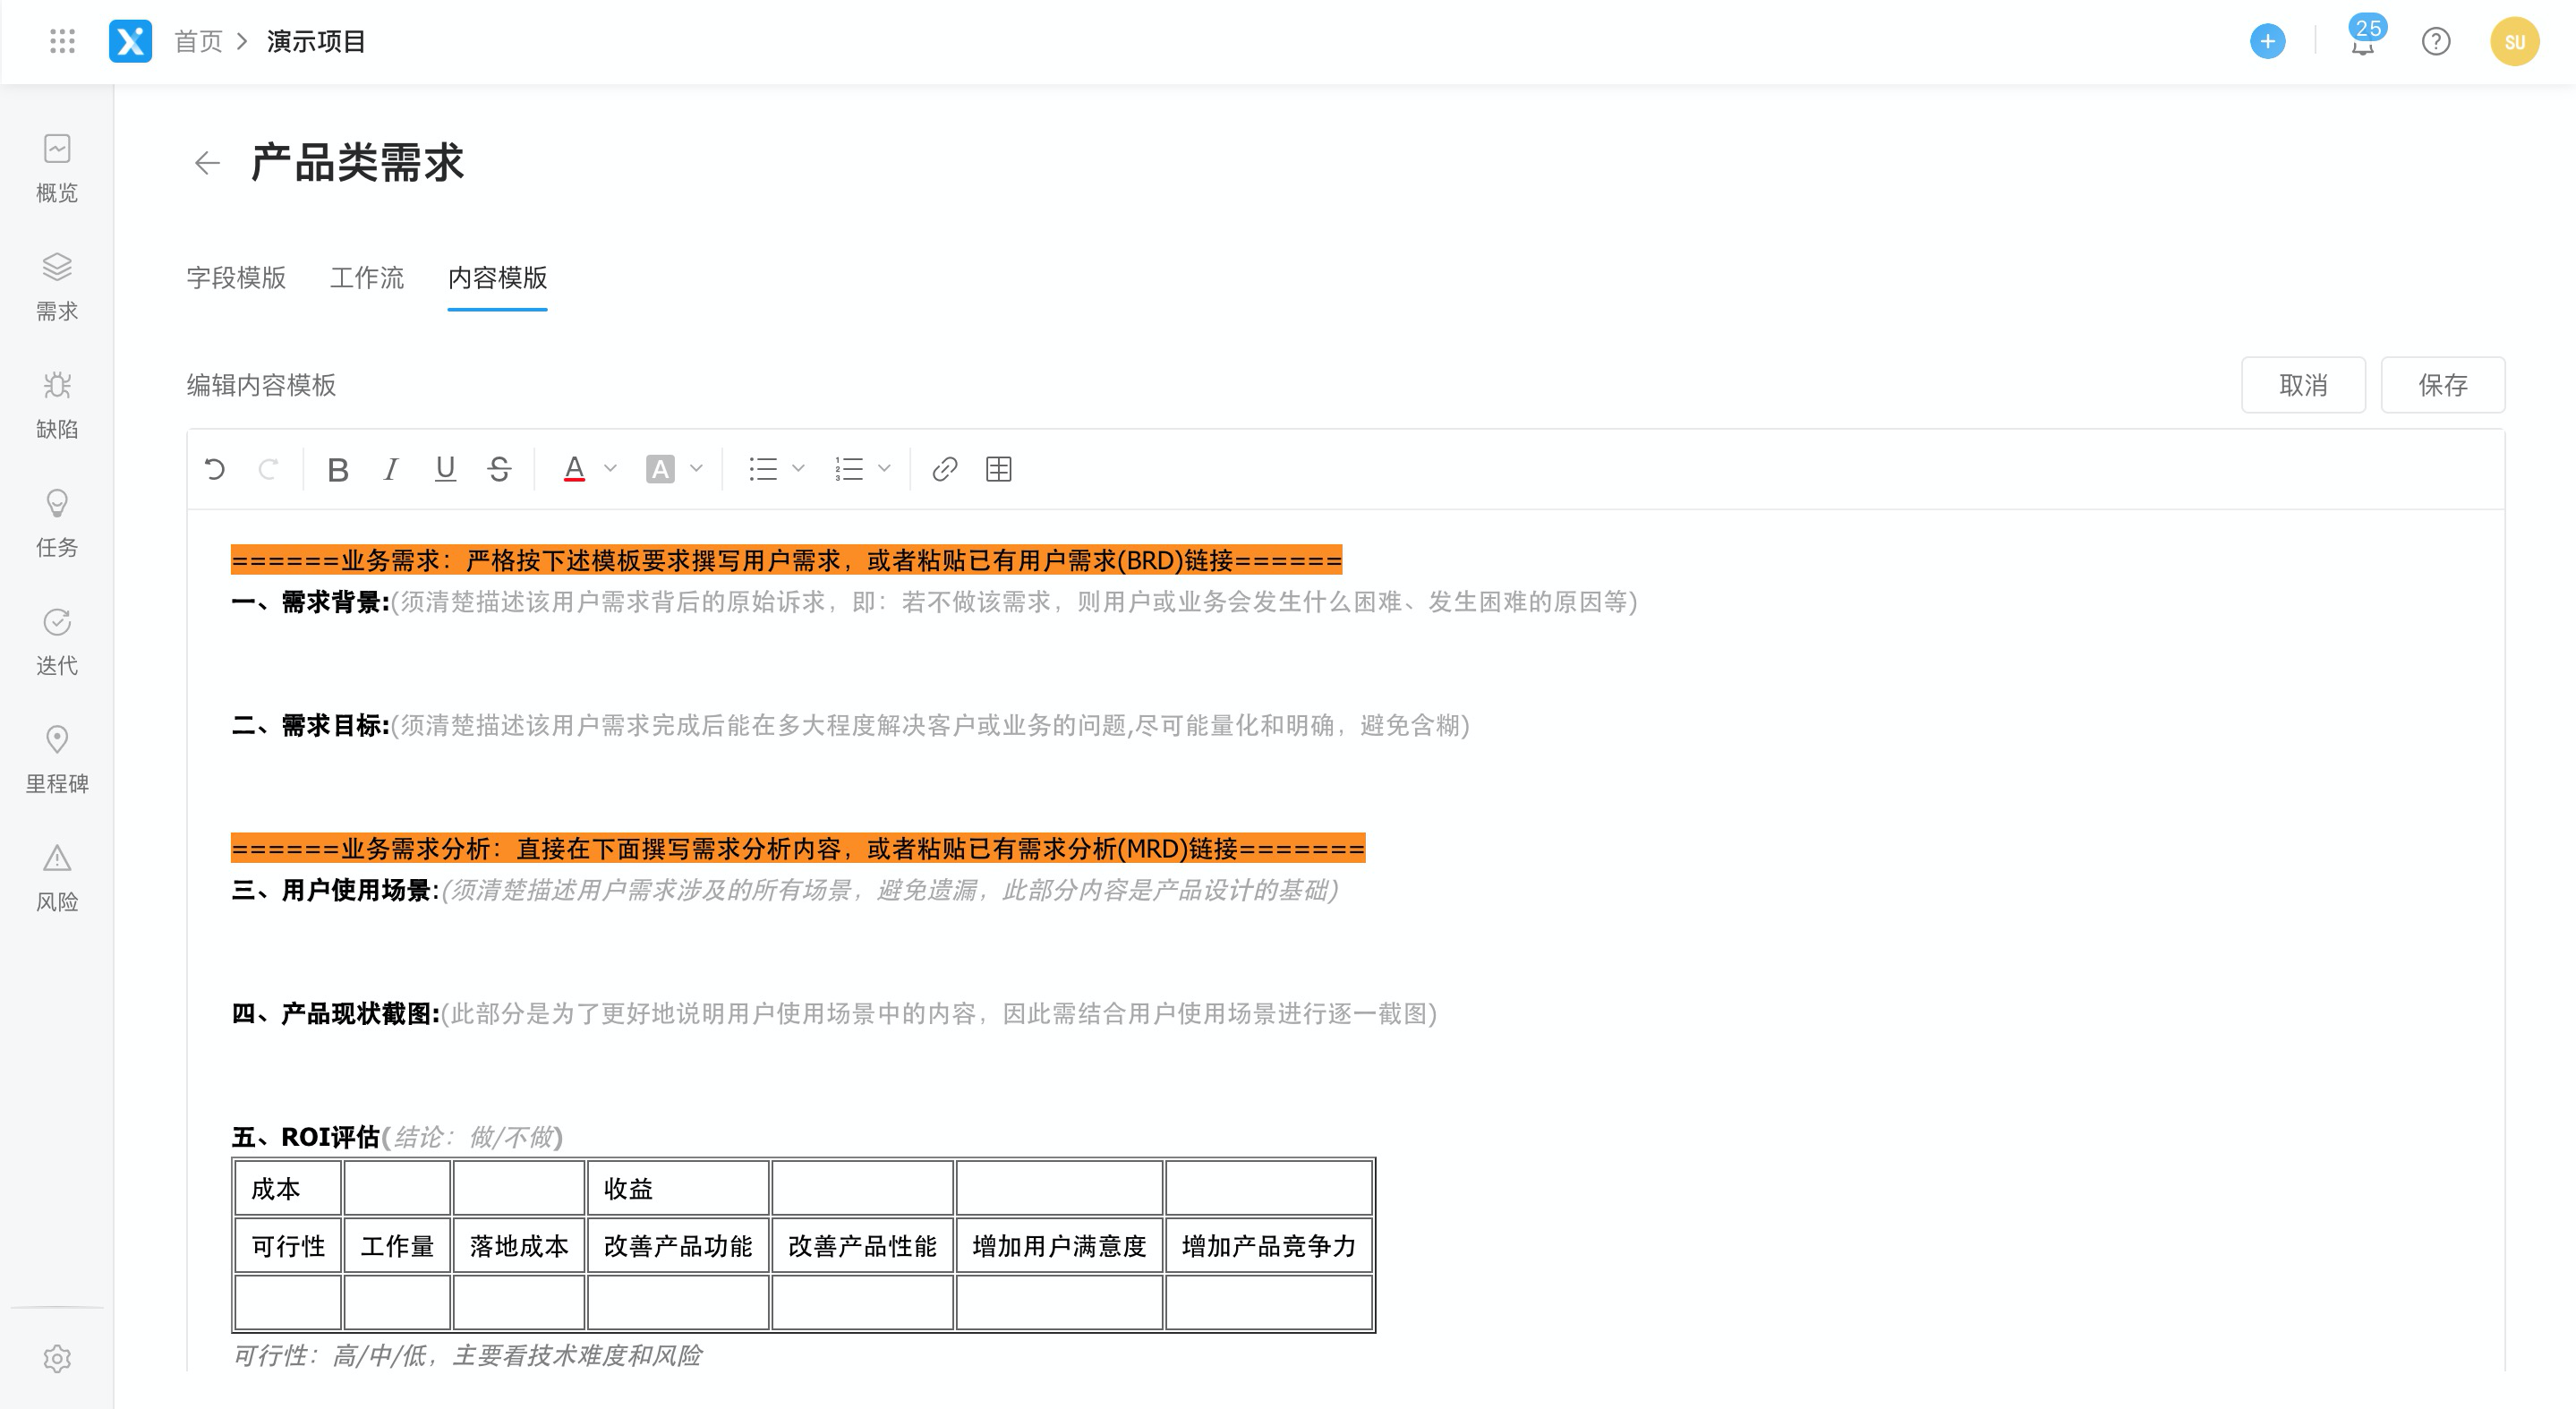Click the 落地成本 table cell

519,1245
